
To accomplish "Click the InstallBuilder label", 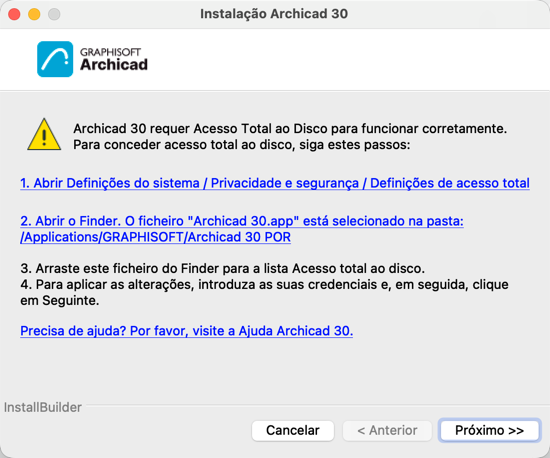I will point(43,408).
